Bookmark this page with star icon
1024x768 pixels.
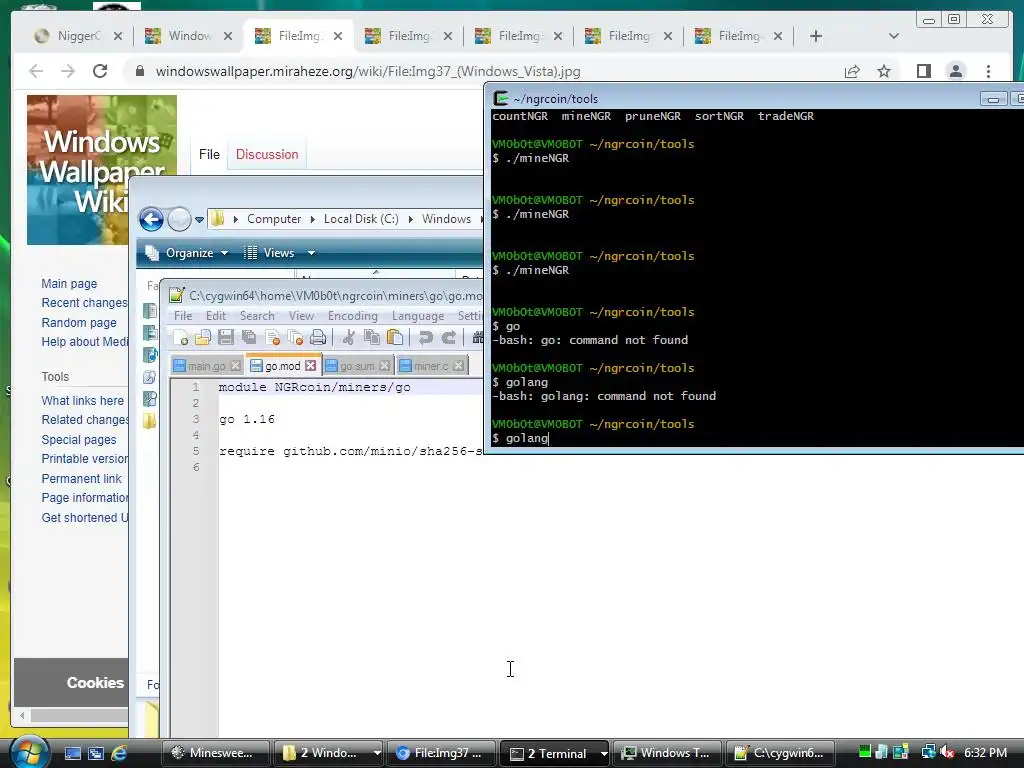(x=884, y=71)
